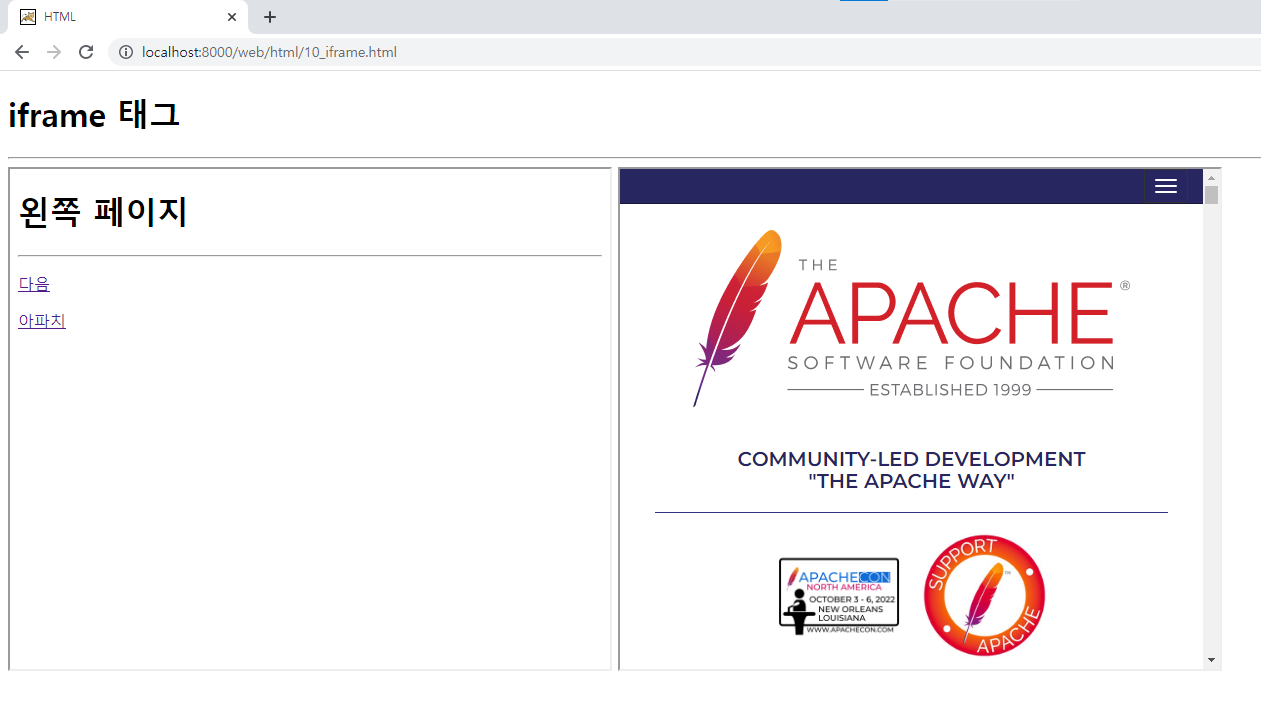
Task: Click the 'COMMUNITY-LED DEVELOPMENT' text
Action: point(911,459)
